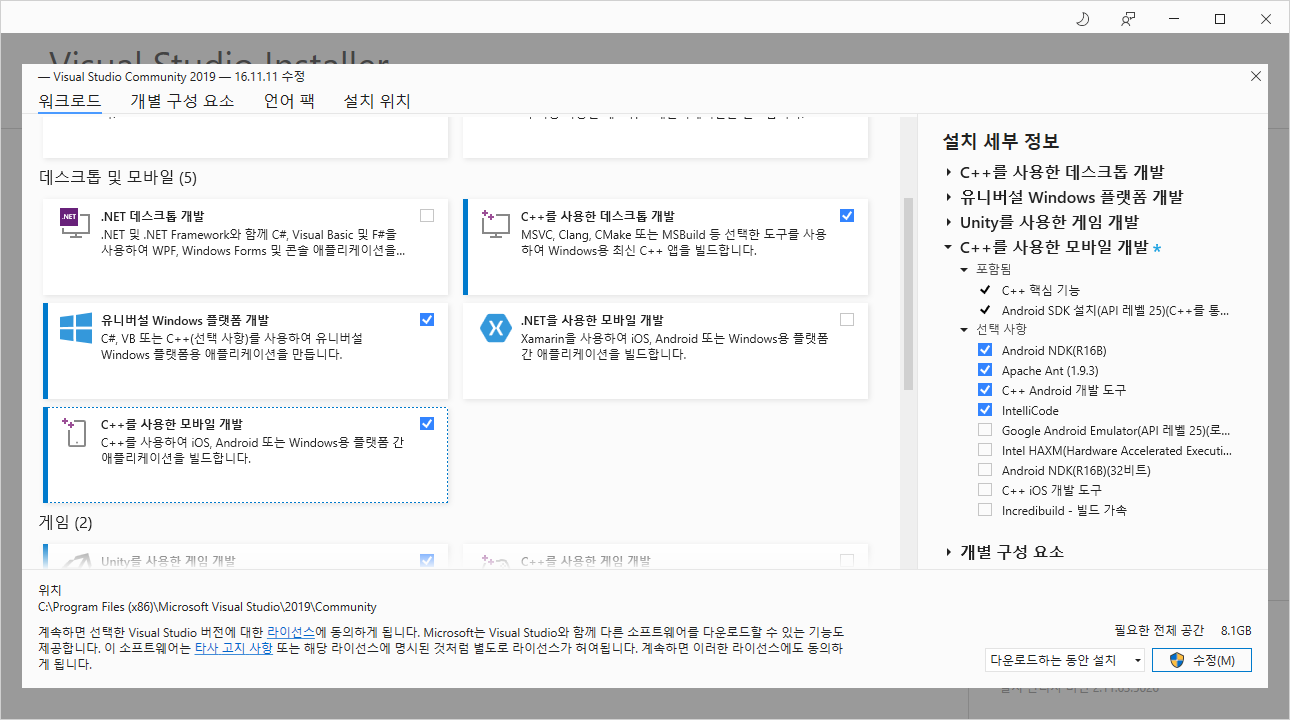The width and height of the screenshot is (1290, 720).
Task: Expand C++를 사용한 데스크톱 개발 details
Action: (x=949, y=172)
